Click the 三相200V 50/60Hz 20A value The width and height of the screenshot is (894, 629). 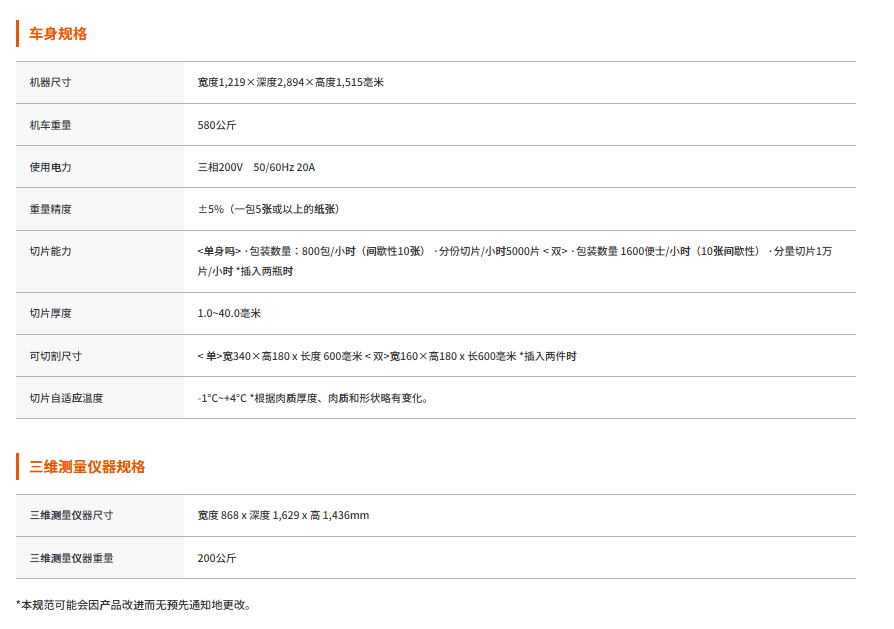click(x=256, y=167)
